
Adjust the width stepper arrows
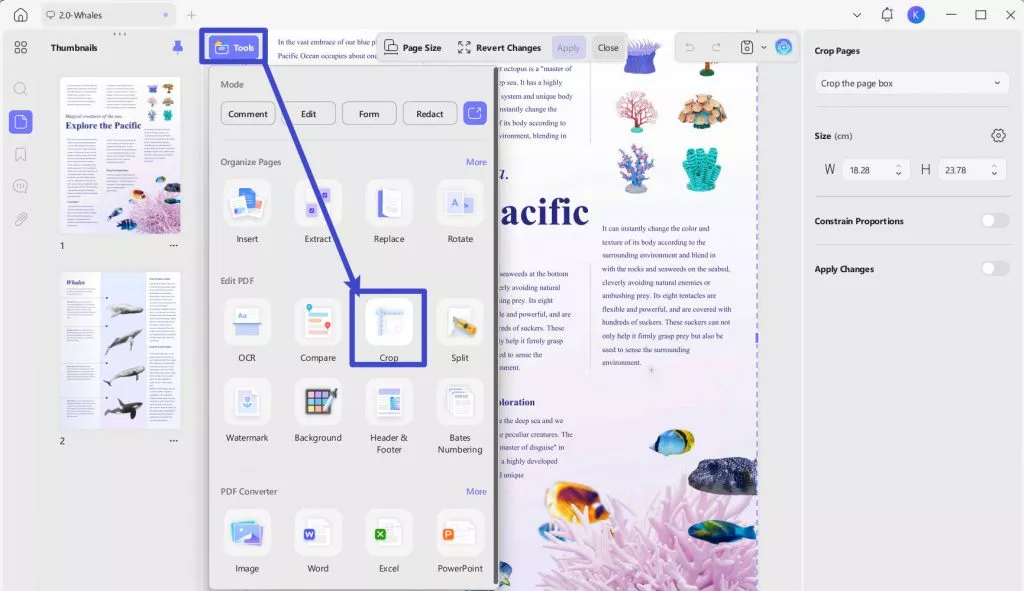coord(899,170)
